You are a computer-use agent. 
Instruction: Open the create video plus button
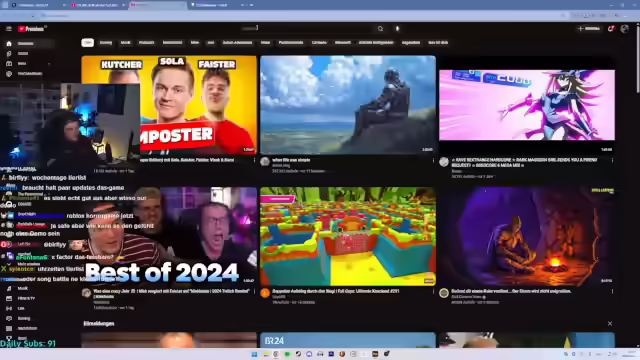pyautogui.click(x=589, y=29)
